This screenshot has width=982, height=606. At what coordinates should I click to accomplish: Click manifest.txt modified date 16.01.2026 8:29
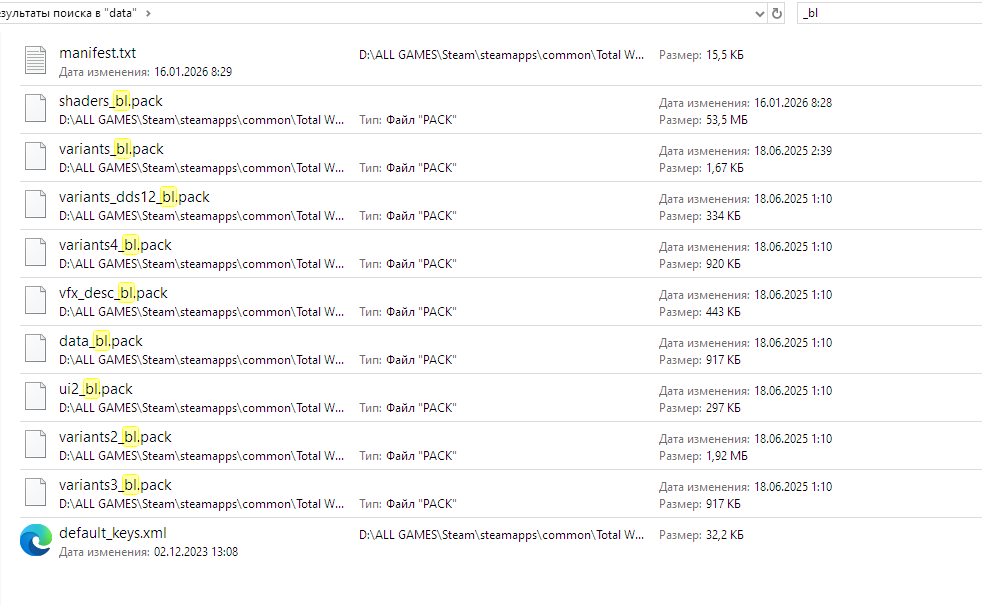pos(193,72)
